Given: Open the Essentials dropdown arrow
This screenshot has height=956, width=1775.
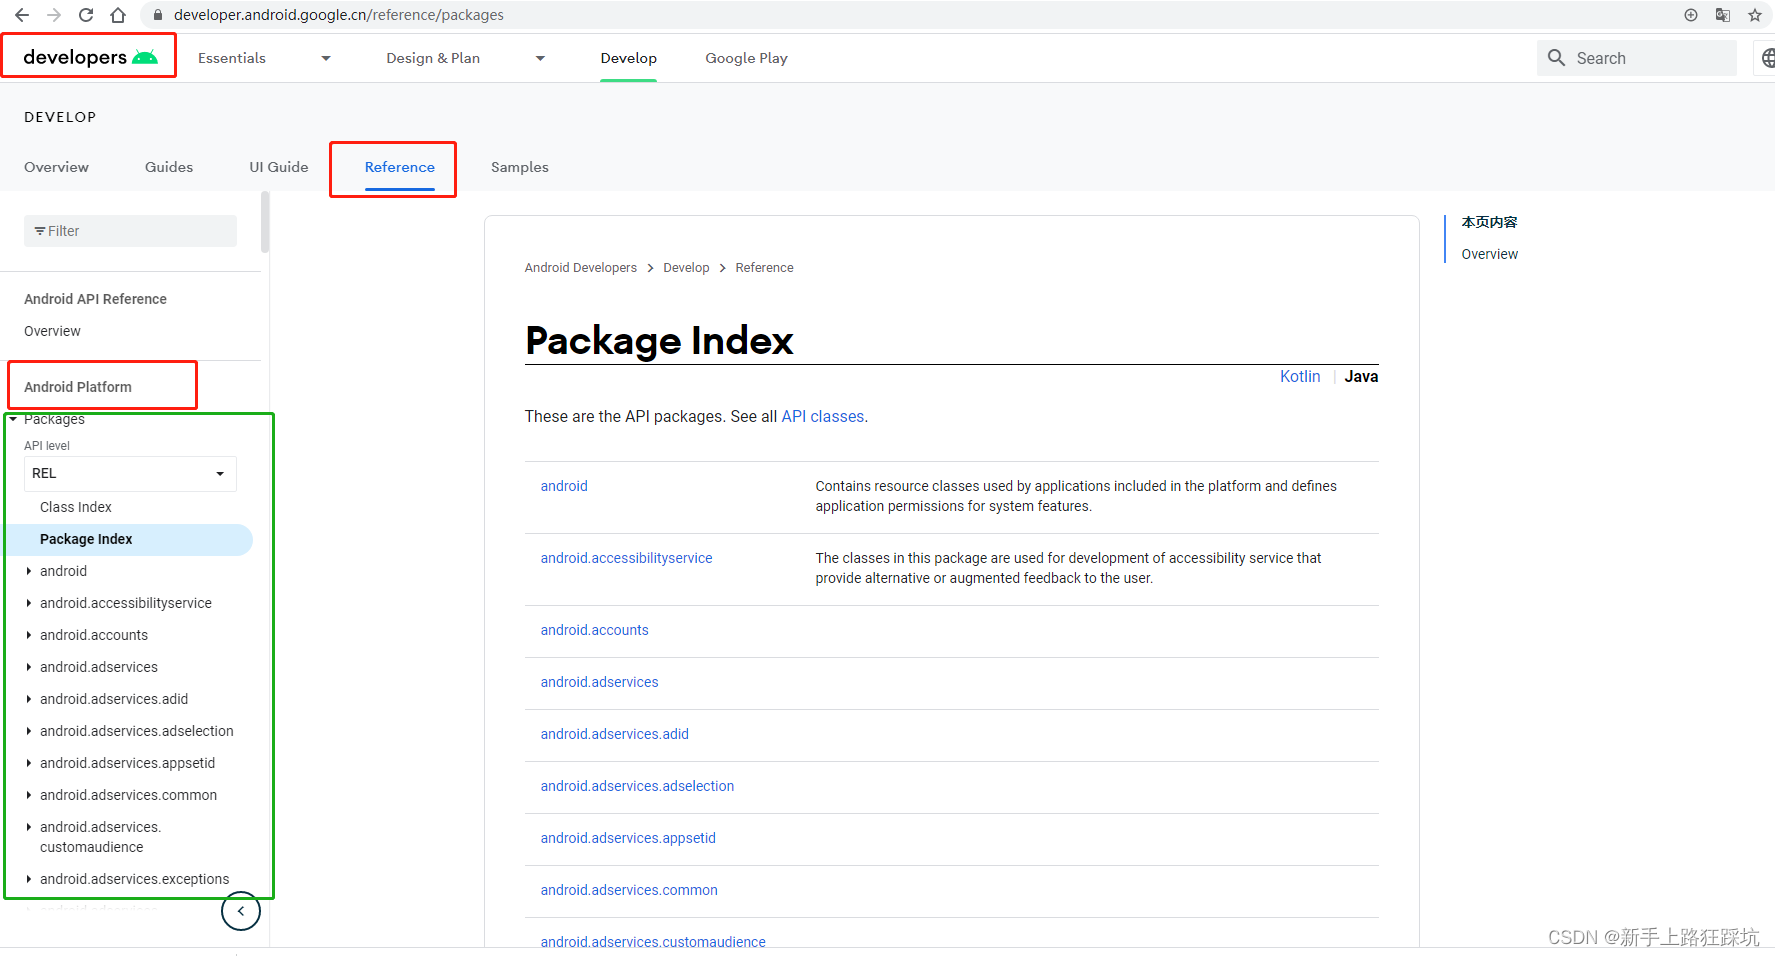Looking at the screenshot, I should point(326,58).
